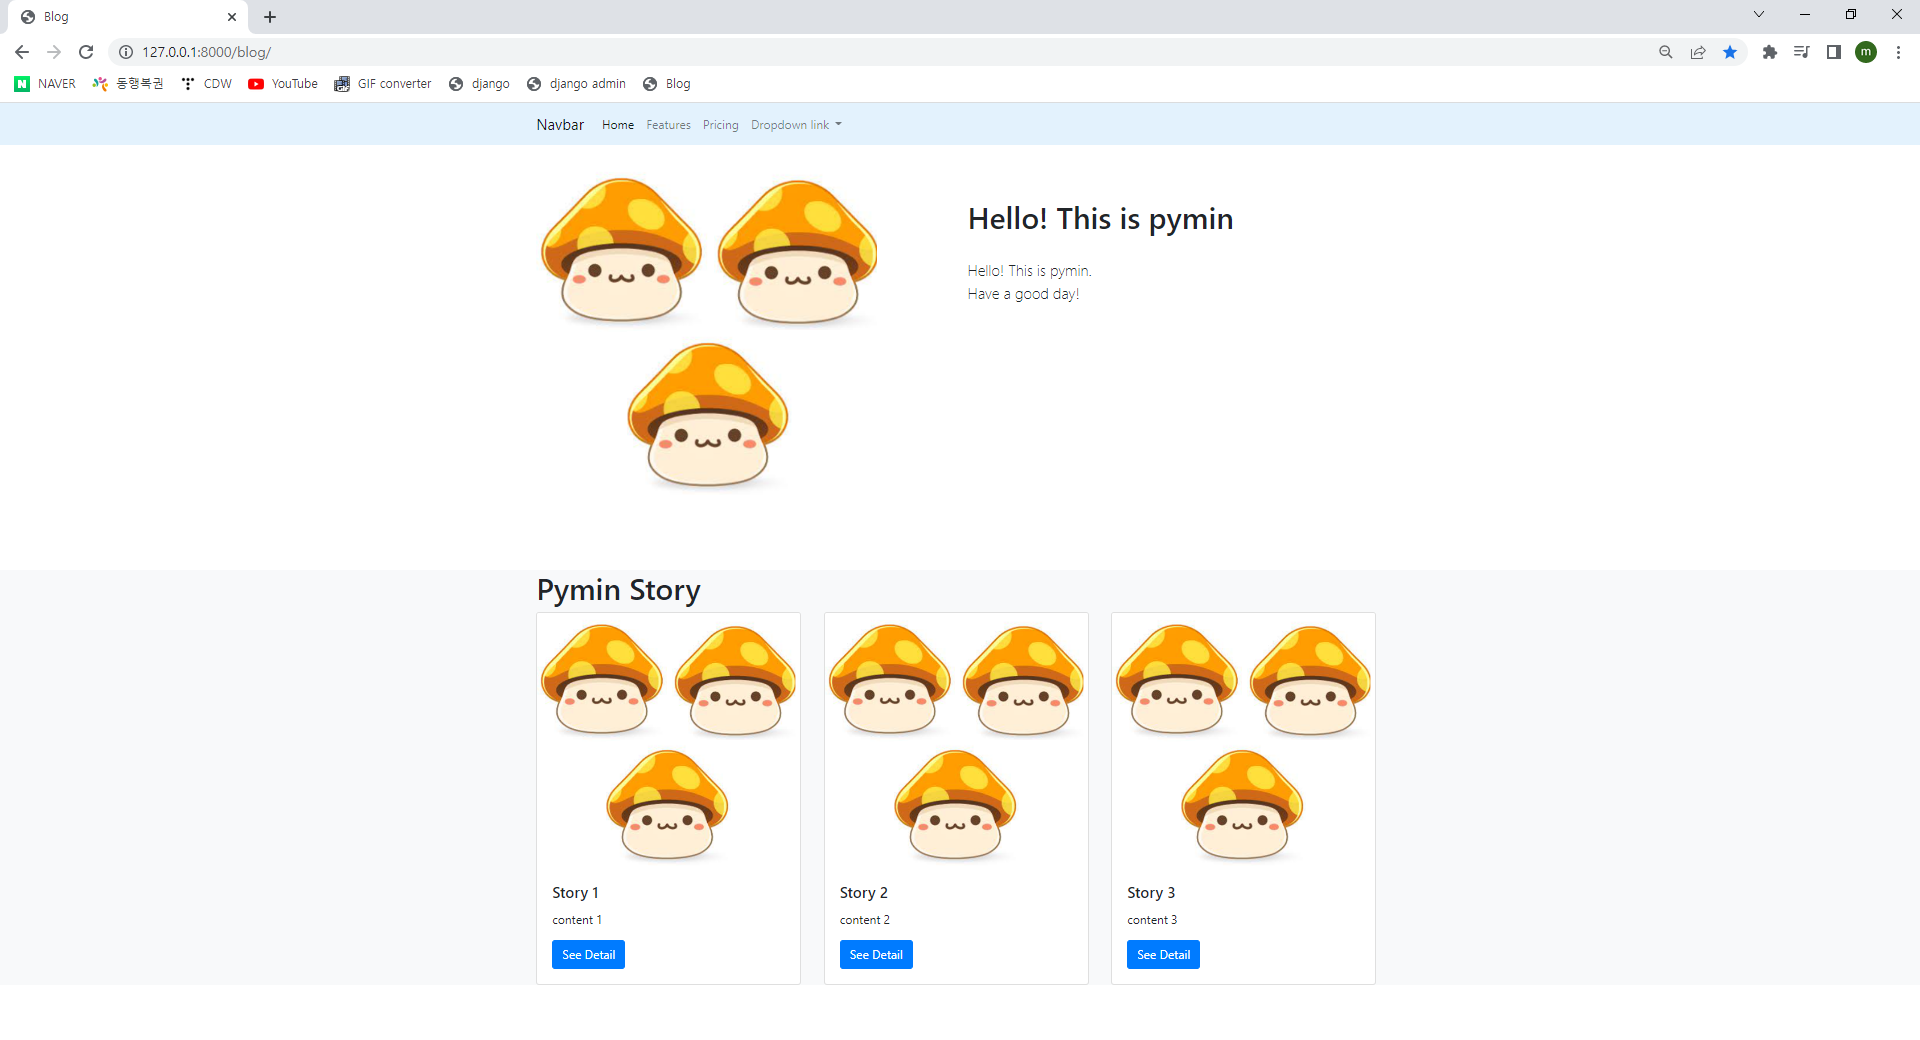Open the NAVER bookmark
Image resolution: width=1920 pixels, height=1040 pixels.
tap(45, 84)
